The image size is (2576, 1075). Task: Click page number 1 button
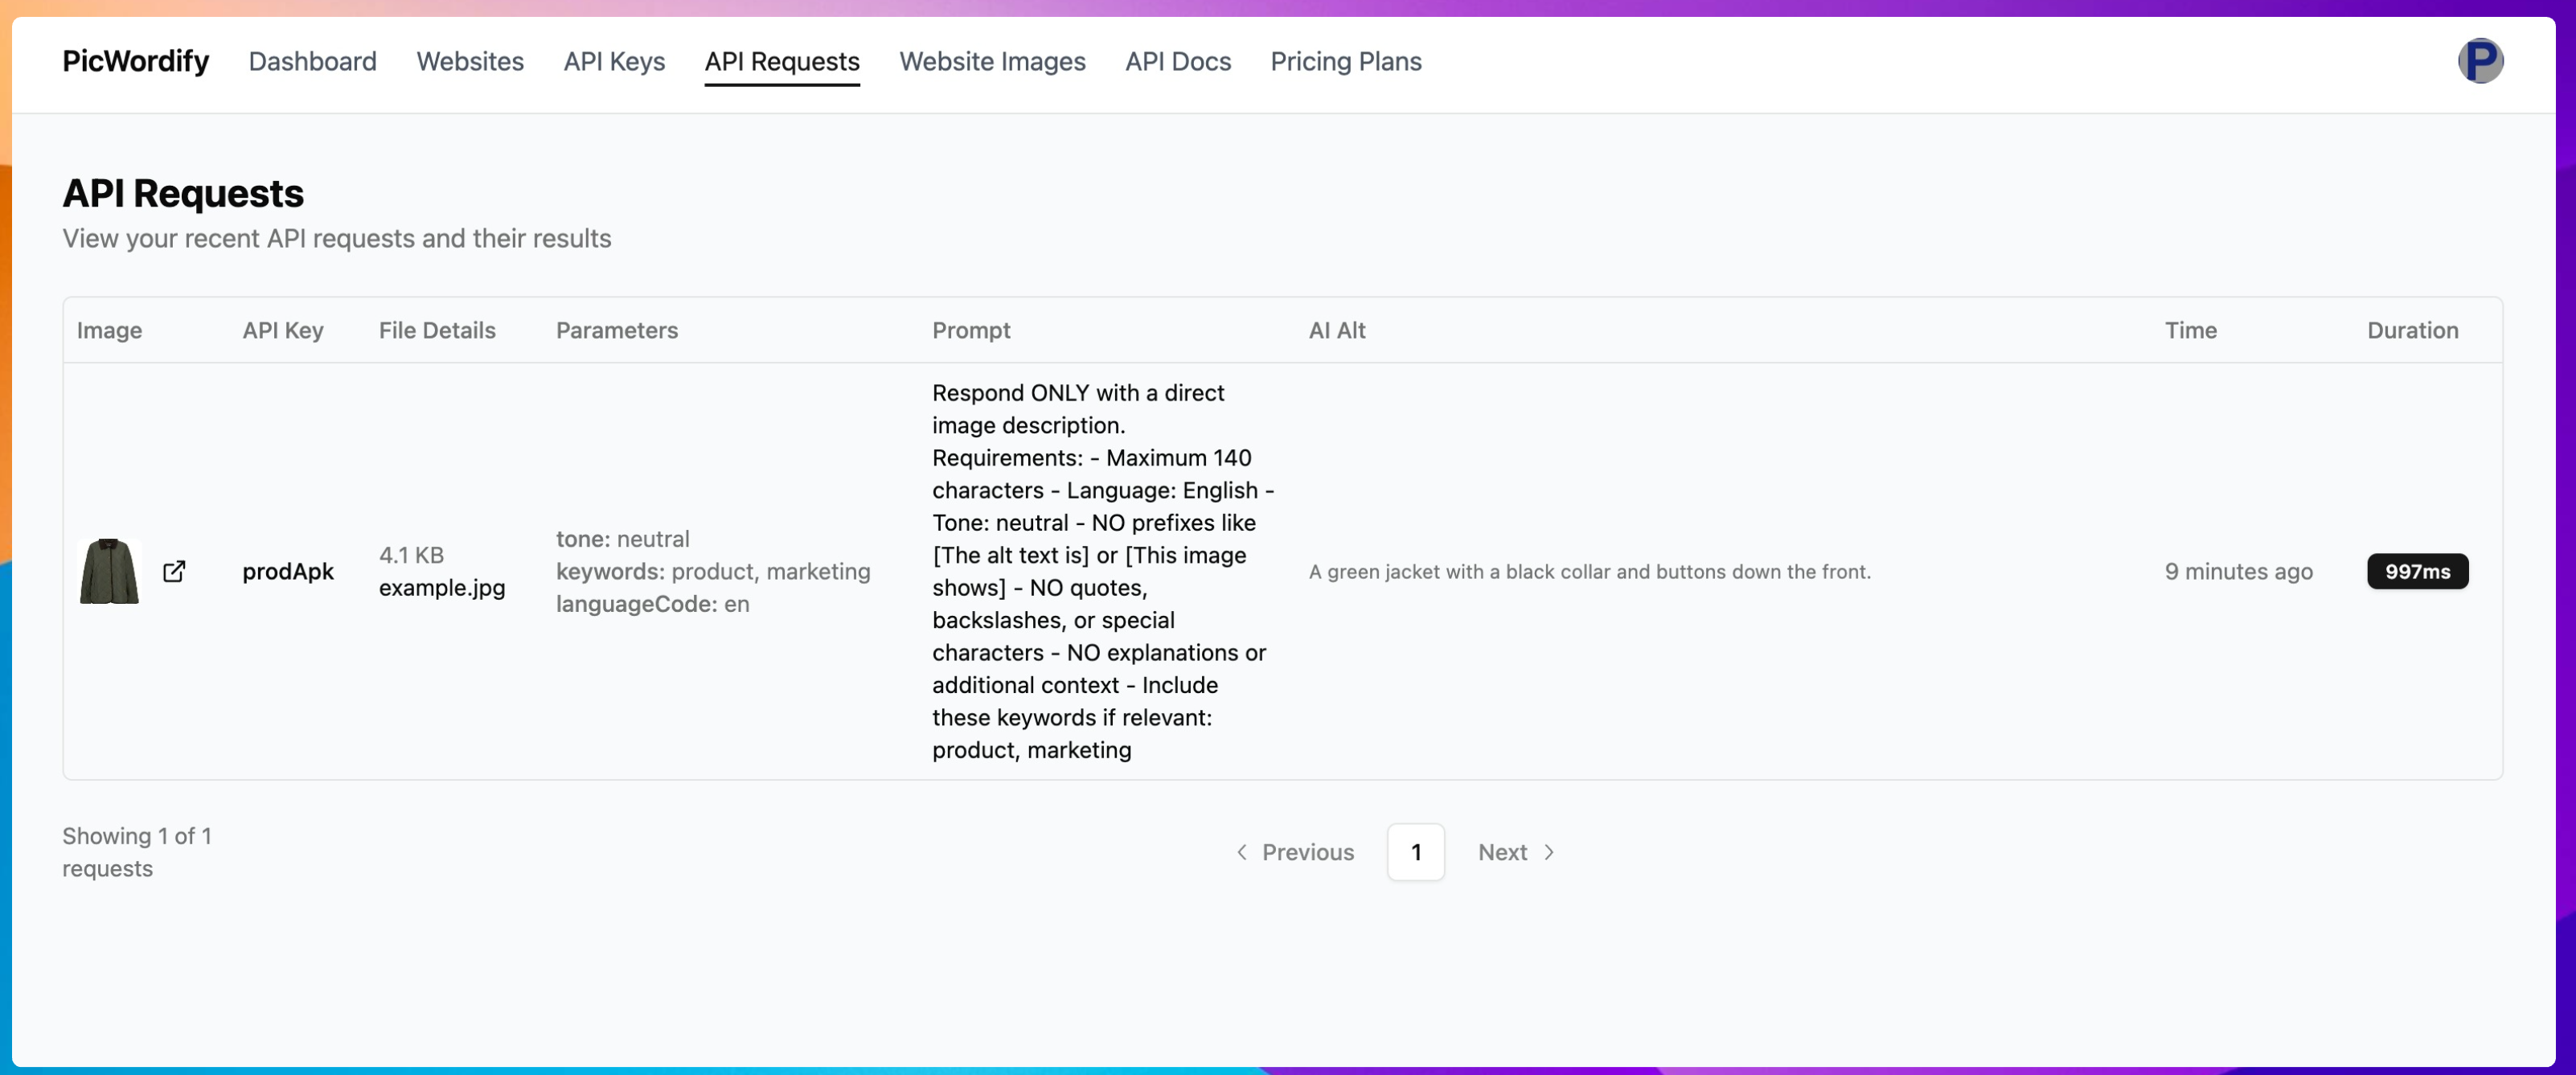pos(1416,852)
